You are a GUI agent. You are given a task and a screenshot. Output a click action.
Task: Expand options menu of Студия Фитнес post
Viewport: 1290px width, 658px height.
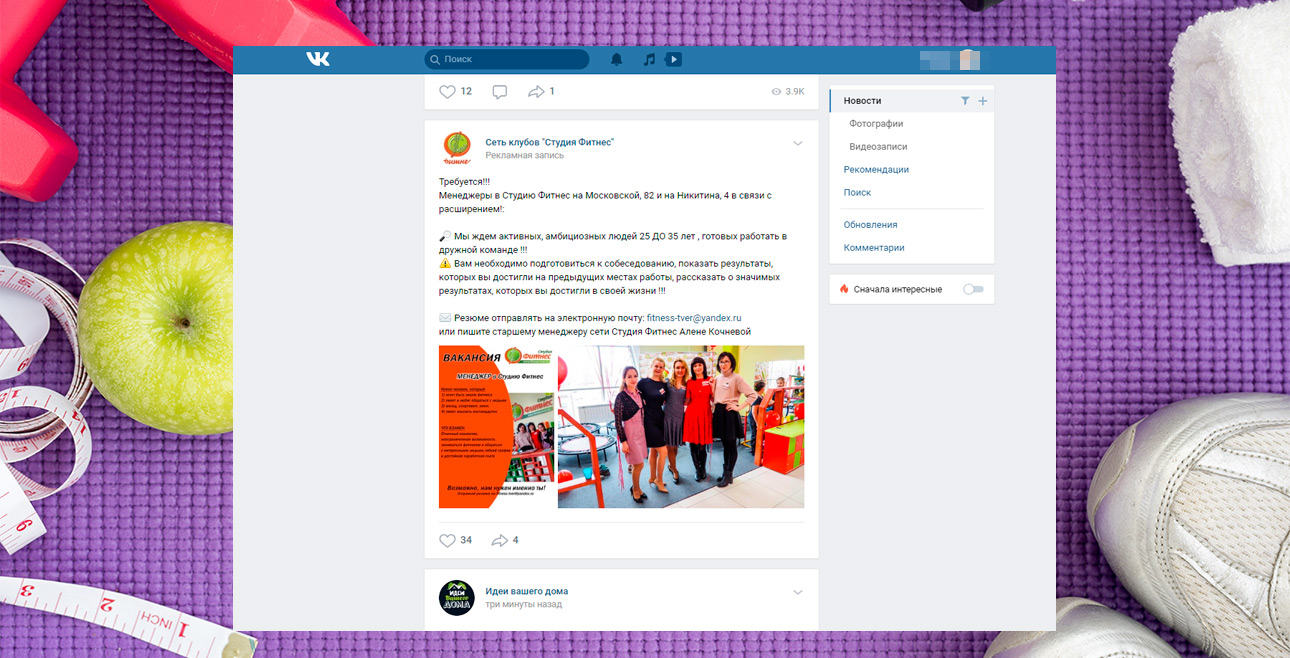pyautogui.click(x=797, y=144)
